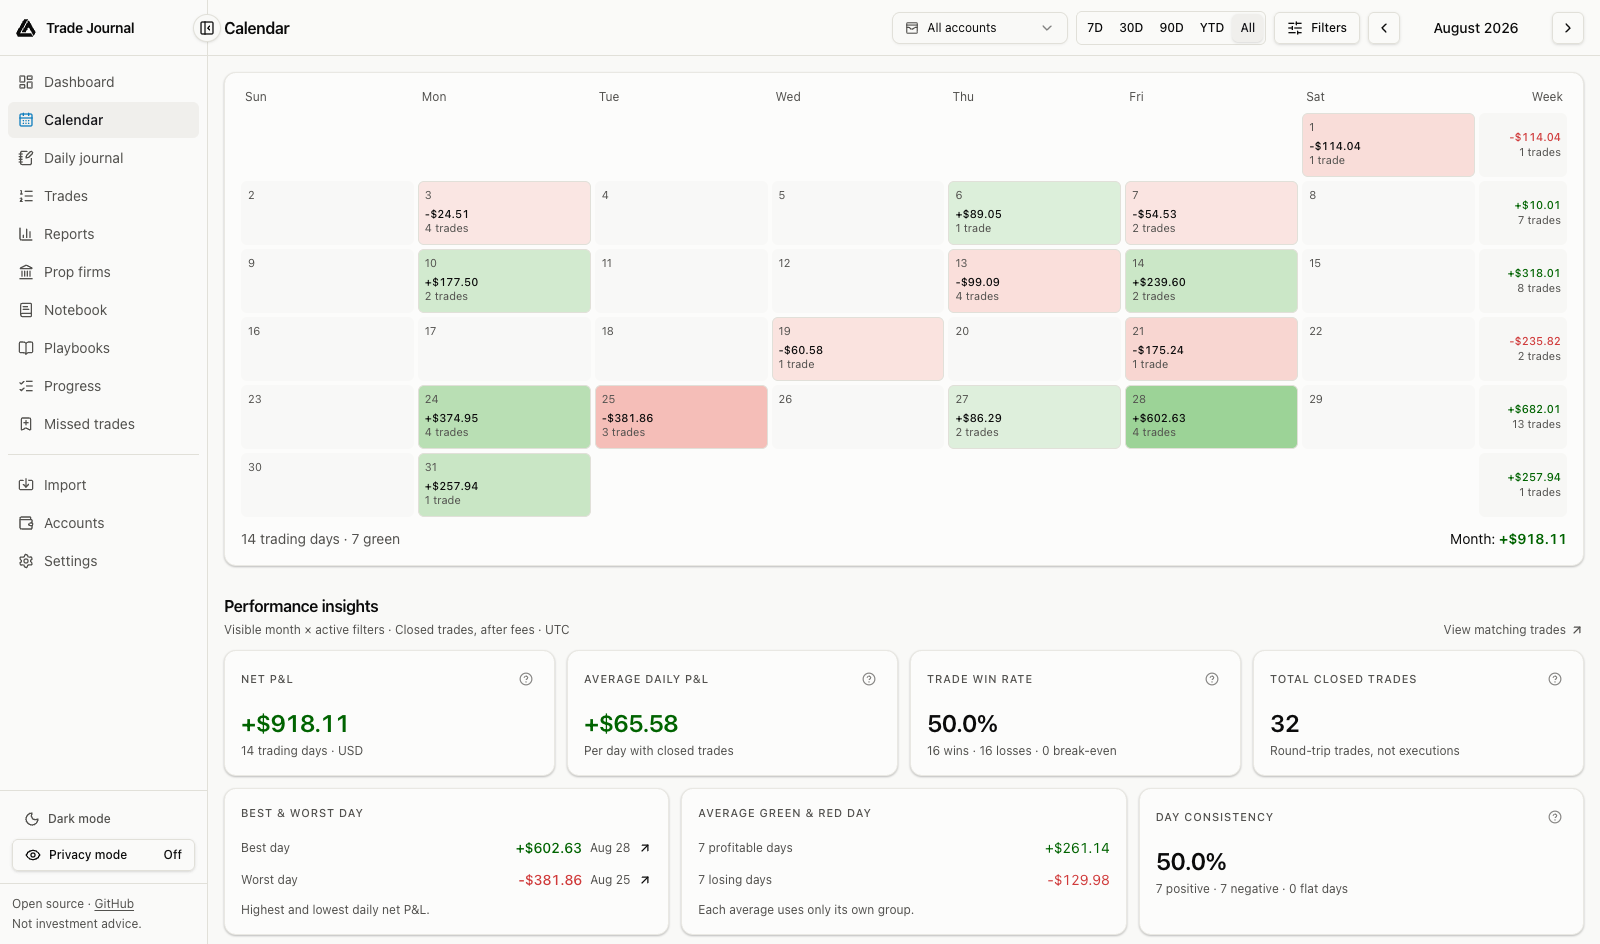Open Settings page

pos(103,561)
